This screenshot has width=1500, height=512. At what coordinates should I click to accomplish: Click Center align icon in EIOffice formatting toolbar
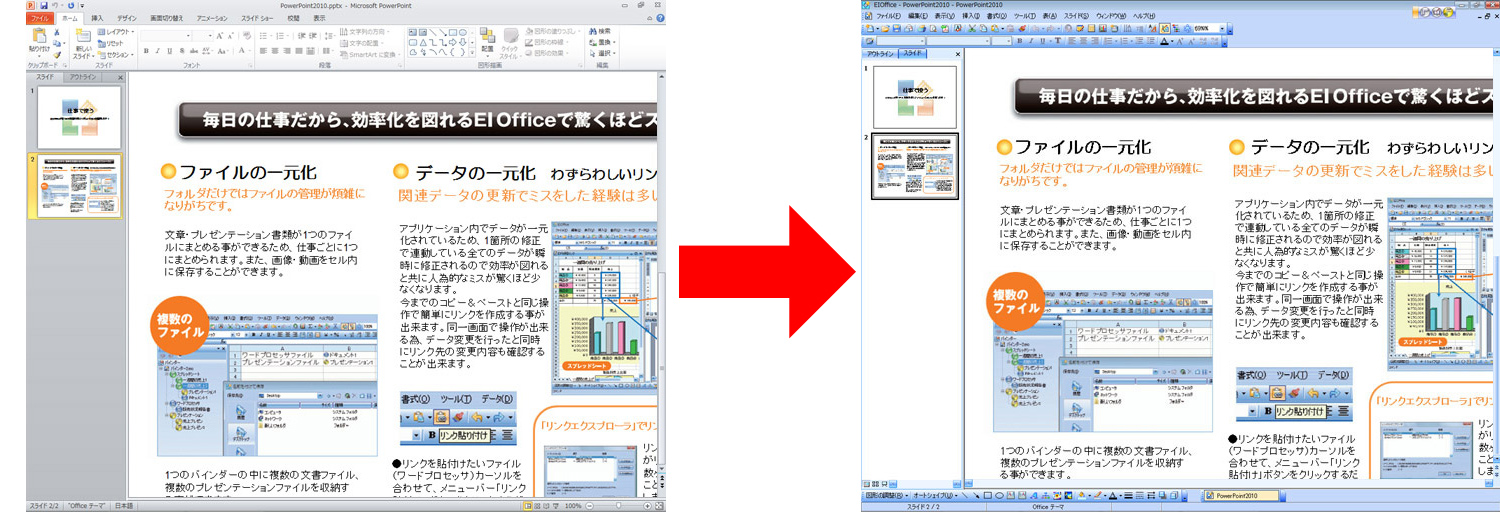(x=1083, y=40)
